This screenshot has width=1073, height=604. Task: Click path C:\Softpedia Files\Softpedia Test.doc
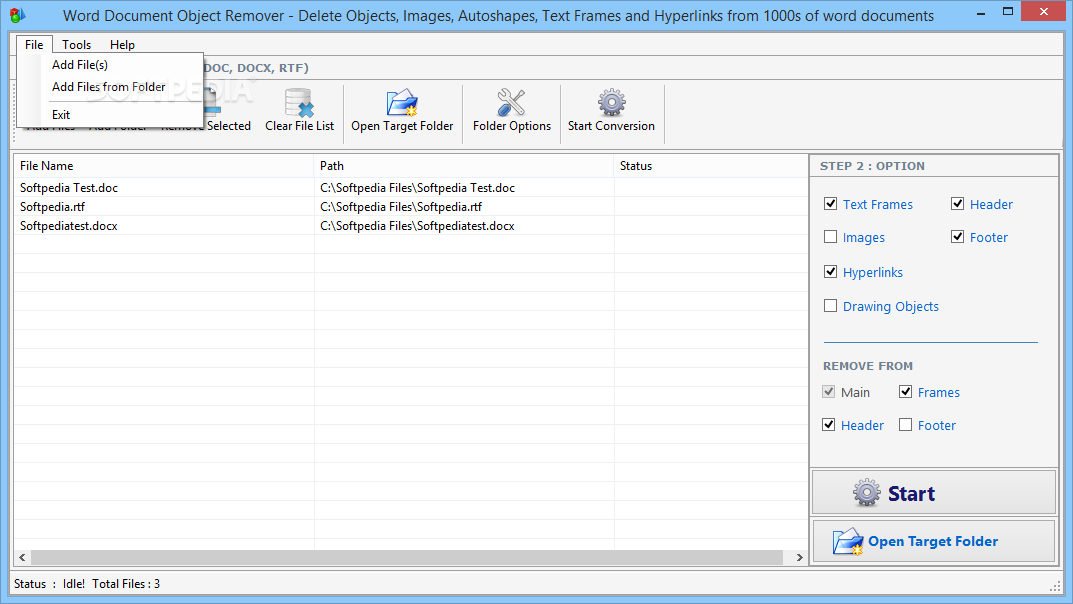point(417,187)
